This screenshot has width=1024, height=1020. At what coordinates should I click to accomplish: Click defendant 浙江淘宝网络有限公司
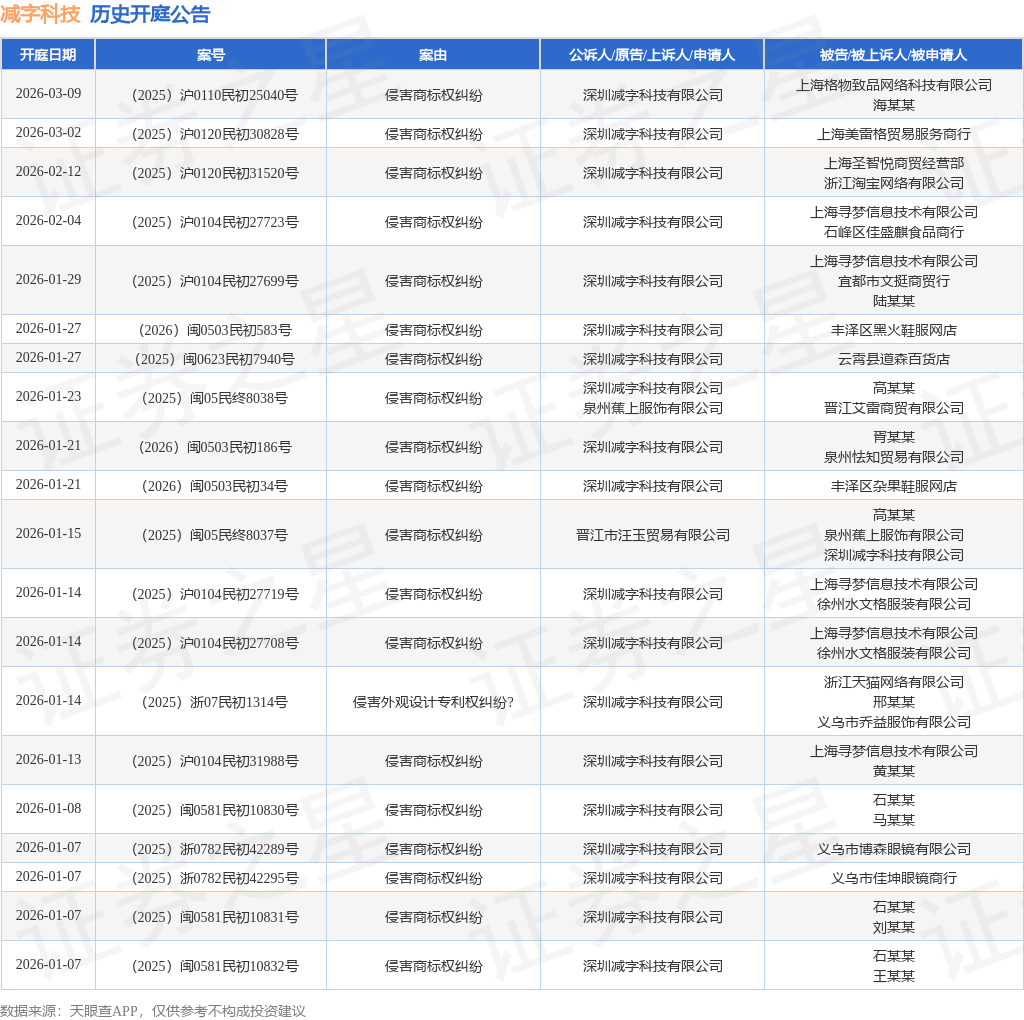point(893,183)
